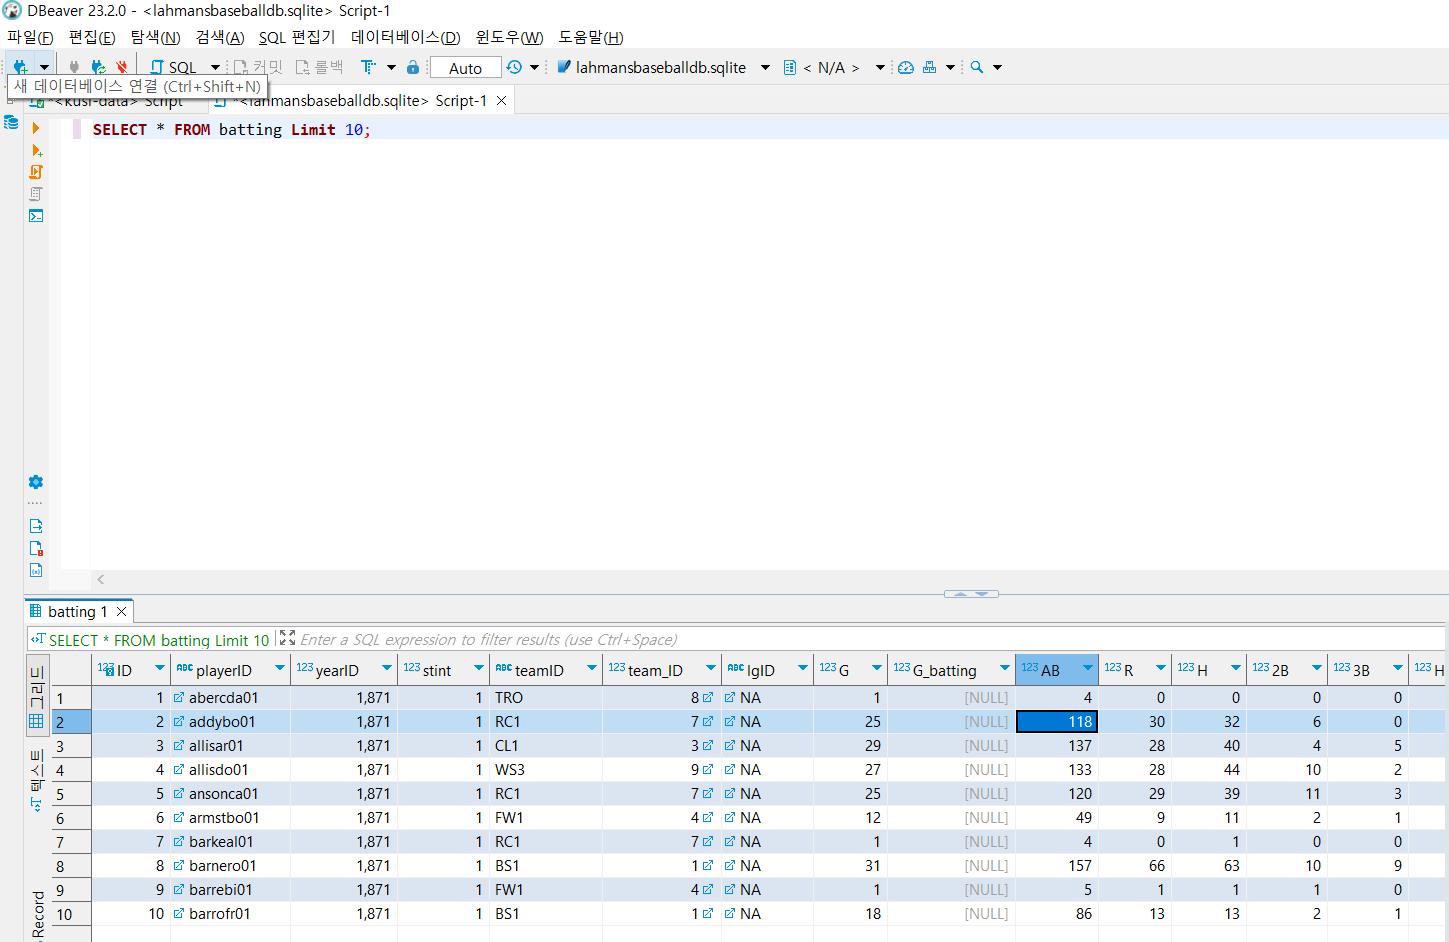Click the expand filter panel icon
The width and height of the screenshot is (1449, 942).
click(287, 638)
